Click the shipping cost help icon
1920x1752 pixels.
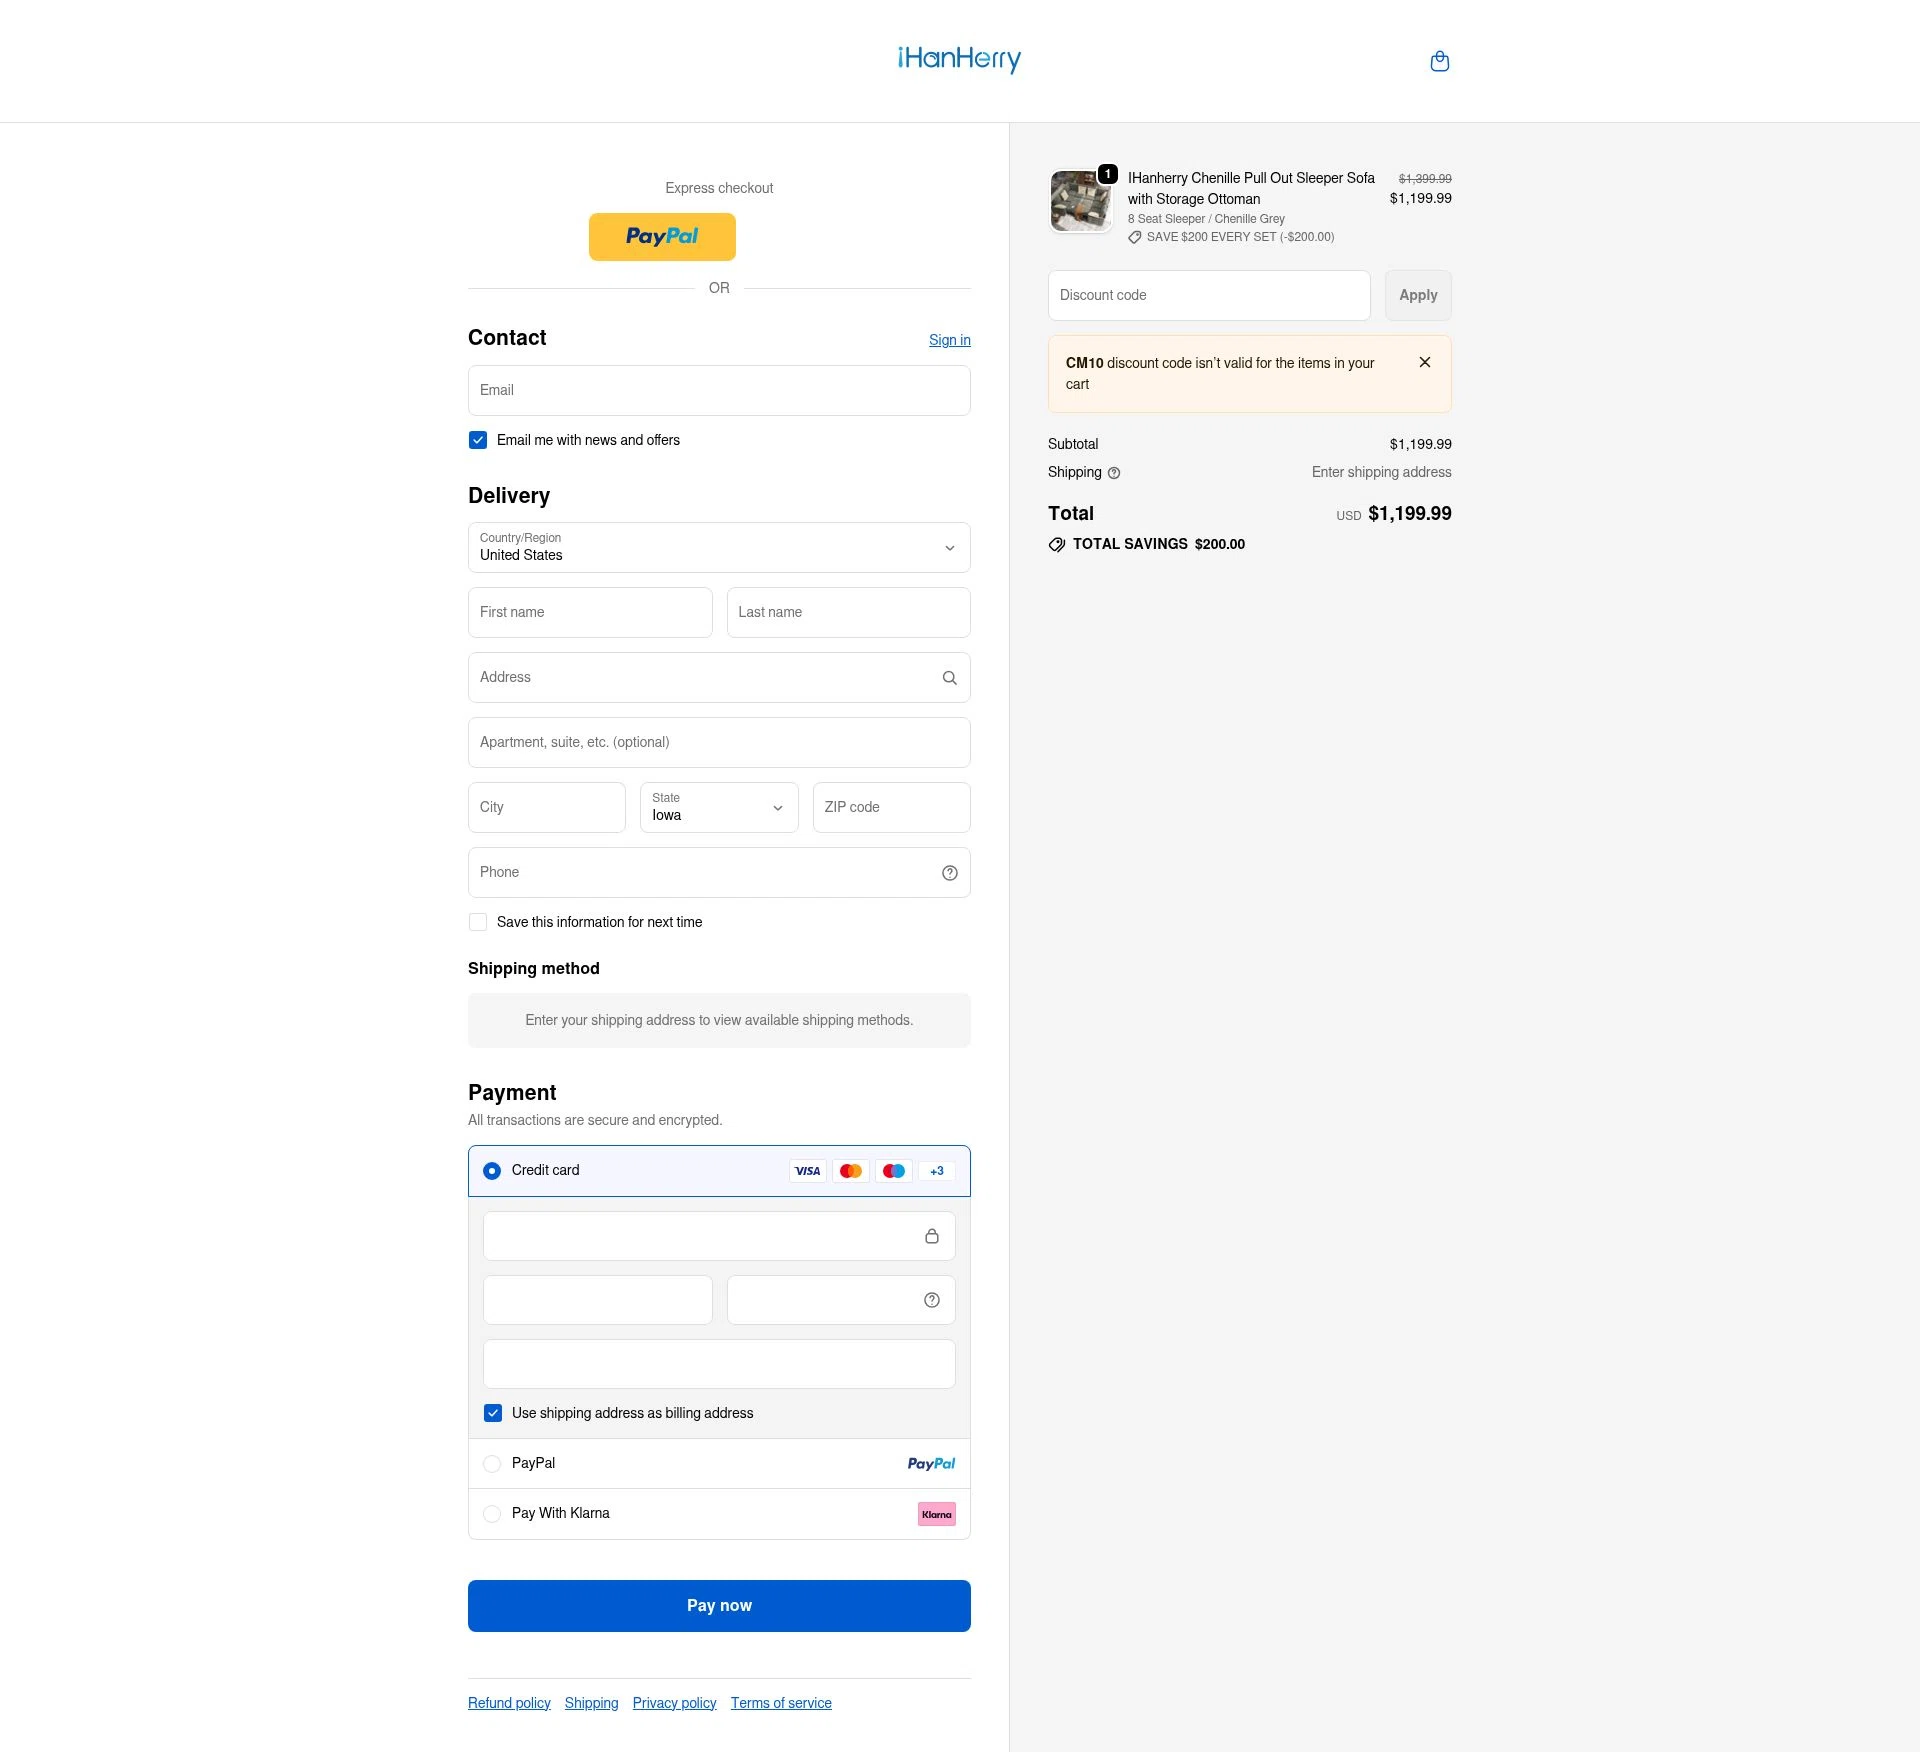tap(1114, 472)
